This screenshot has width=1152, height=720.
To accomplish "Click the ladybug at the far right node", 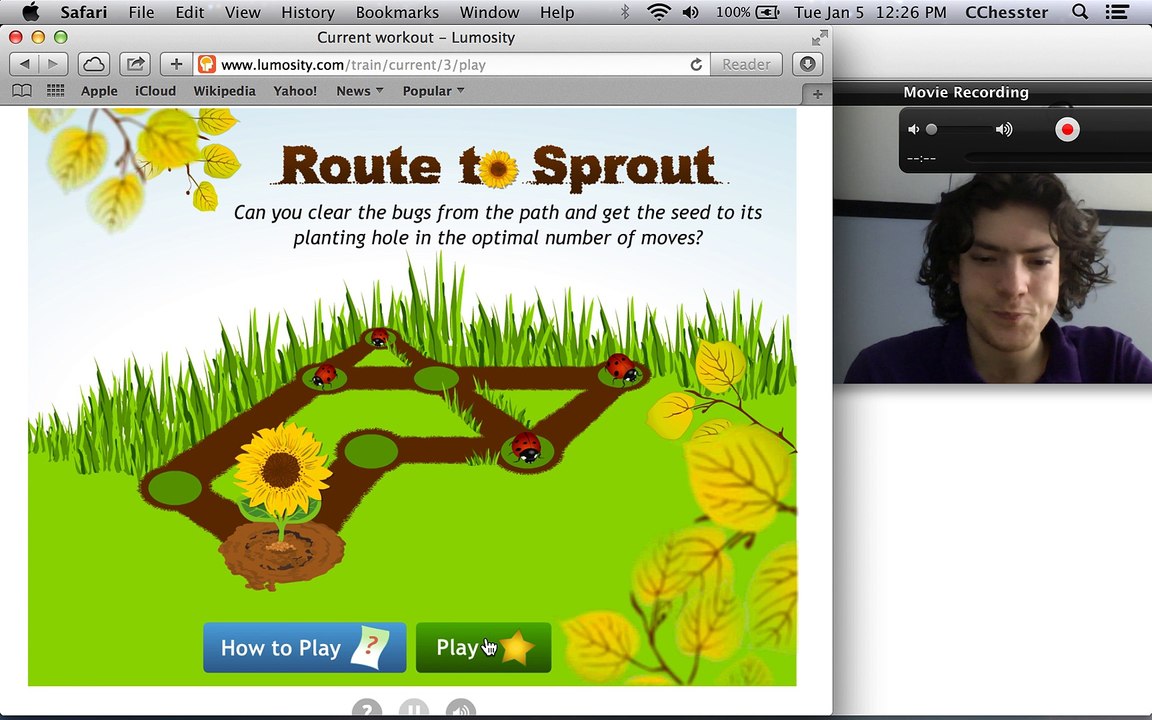I will (622, 367).
